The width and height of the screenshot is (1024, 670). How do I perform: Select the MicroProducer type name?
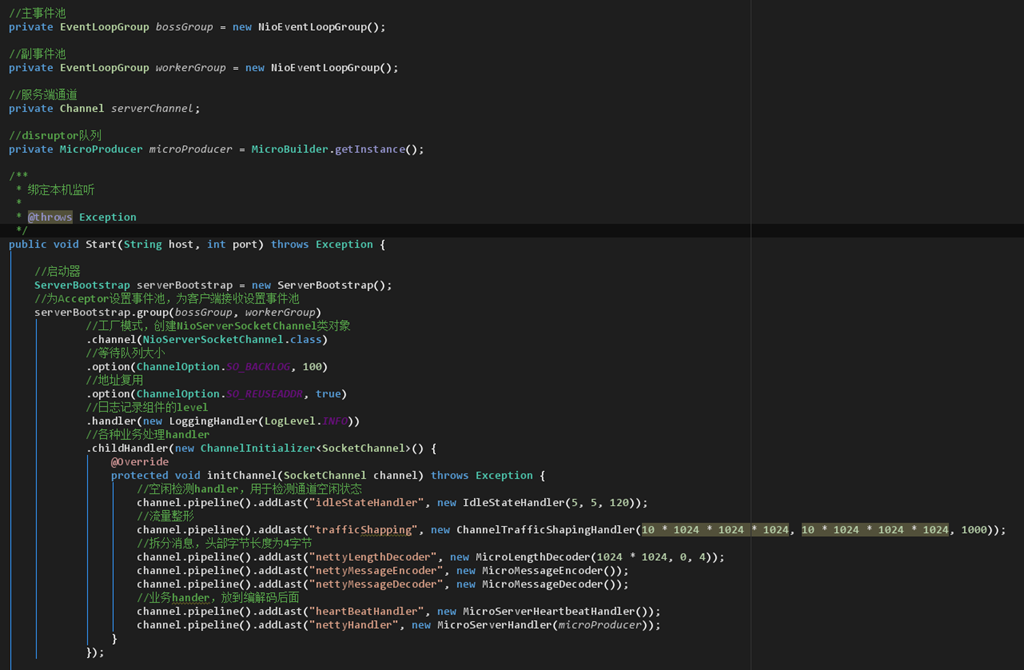[101, 150]
